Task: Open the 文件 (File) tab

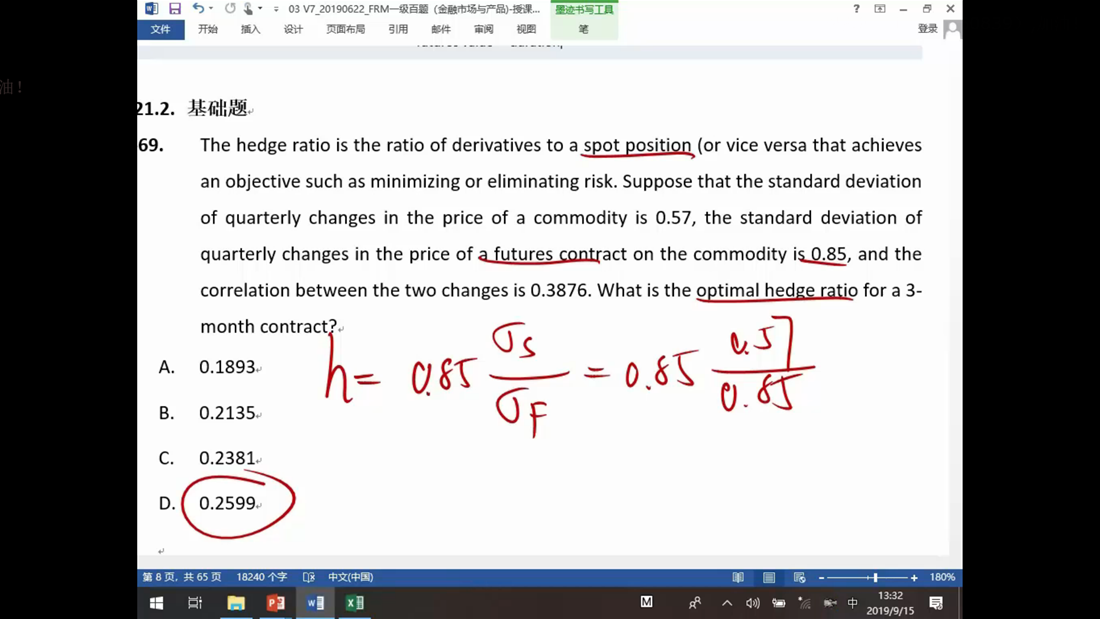Action: [160, 29]
